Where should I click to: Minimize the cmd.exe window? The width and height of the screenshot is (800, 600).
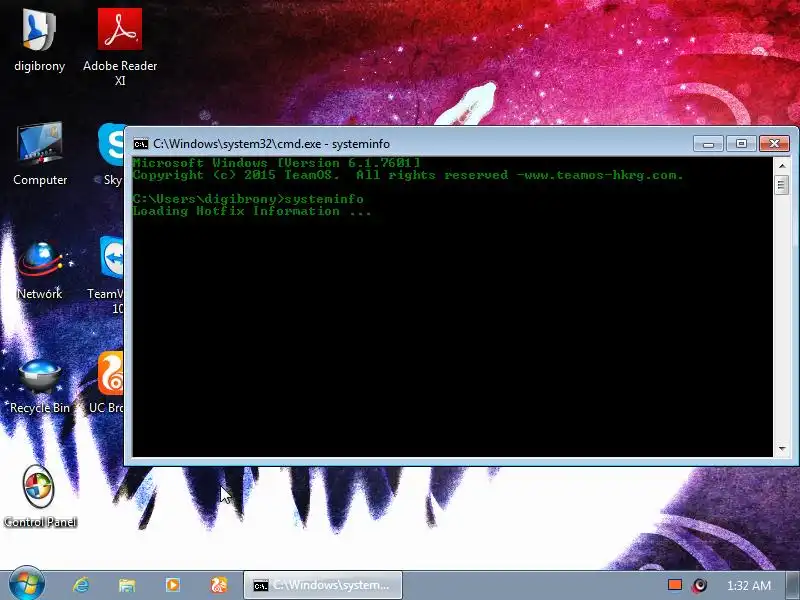708,144
